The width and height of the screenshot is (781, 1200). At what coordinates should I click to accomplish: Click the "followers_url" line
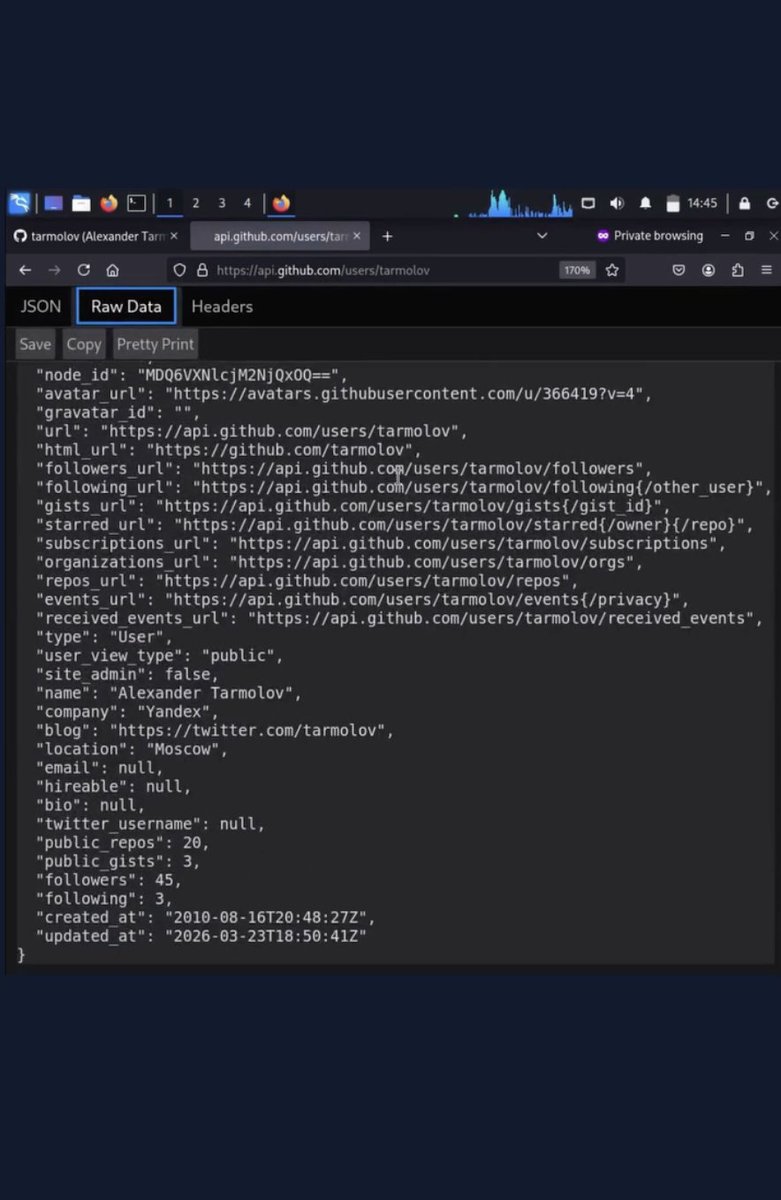[x=344, y=468]
